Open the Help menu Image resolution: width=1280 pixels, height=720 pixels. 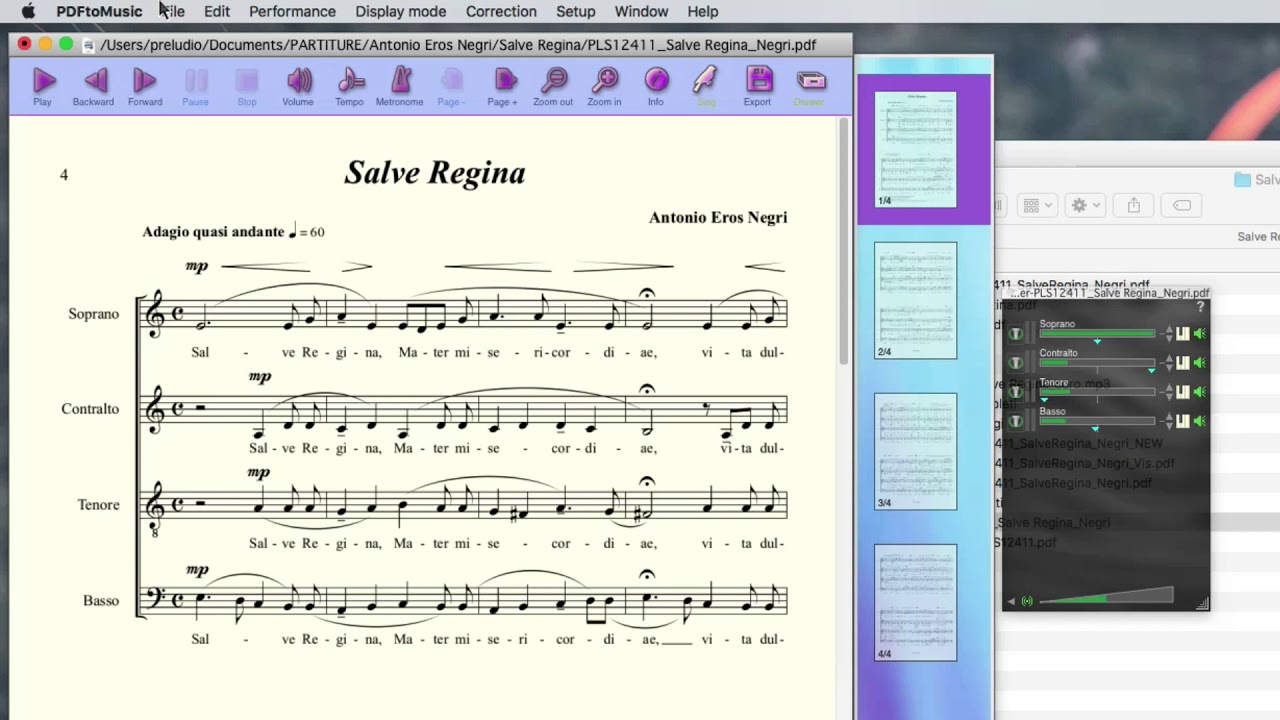703,11
